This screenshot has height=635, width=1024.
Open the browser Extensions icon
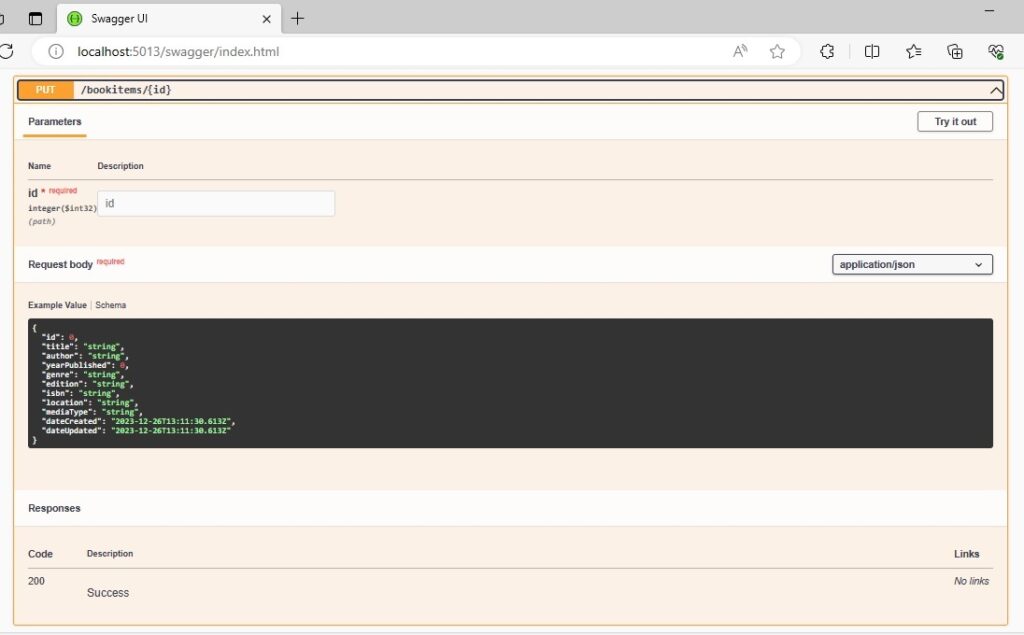click(827, 52)
